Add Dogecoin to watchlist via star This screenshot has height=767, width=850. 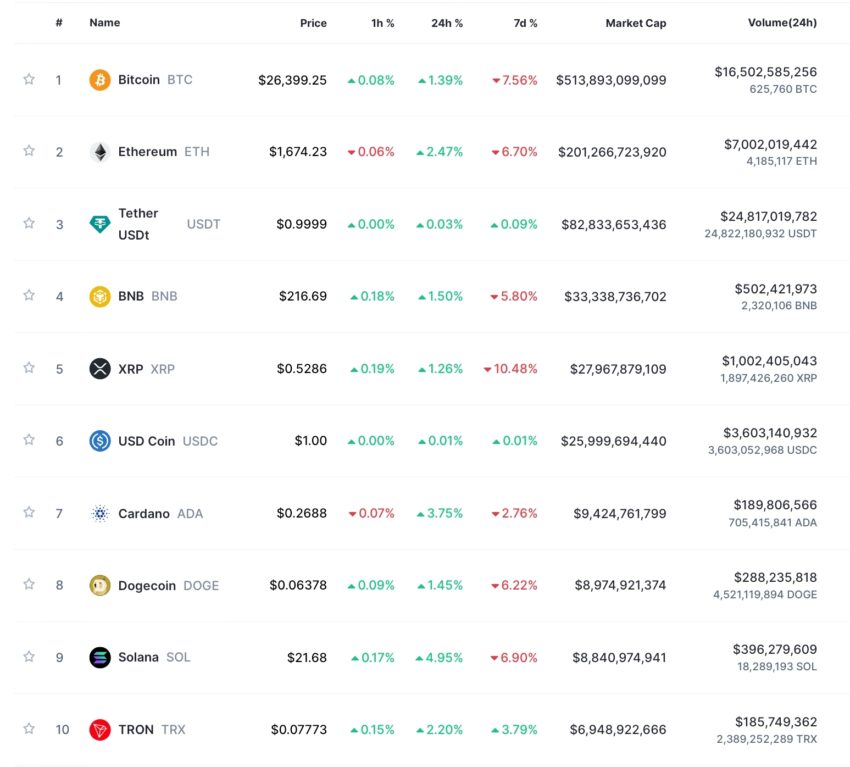29,584
